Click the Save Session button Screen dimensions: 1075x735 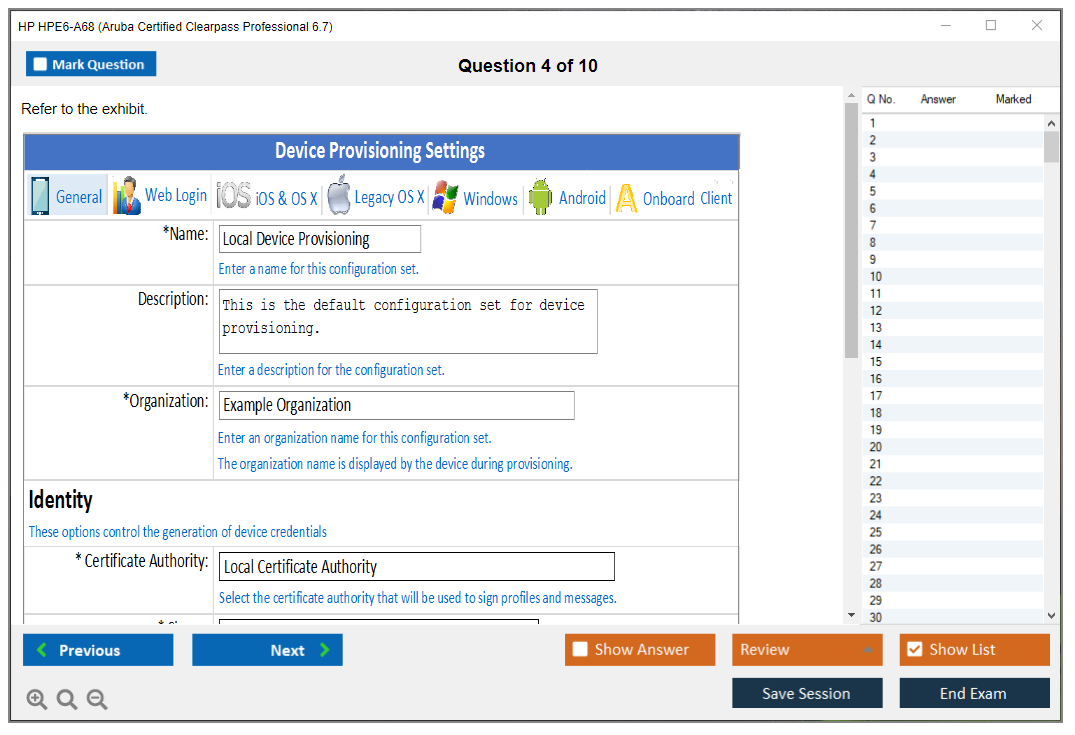pyautogui.click(x=806, y=693)
